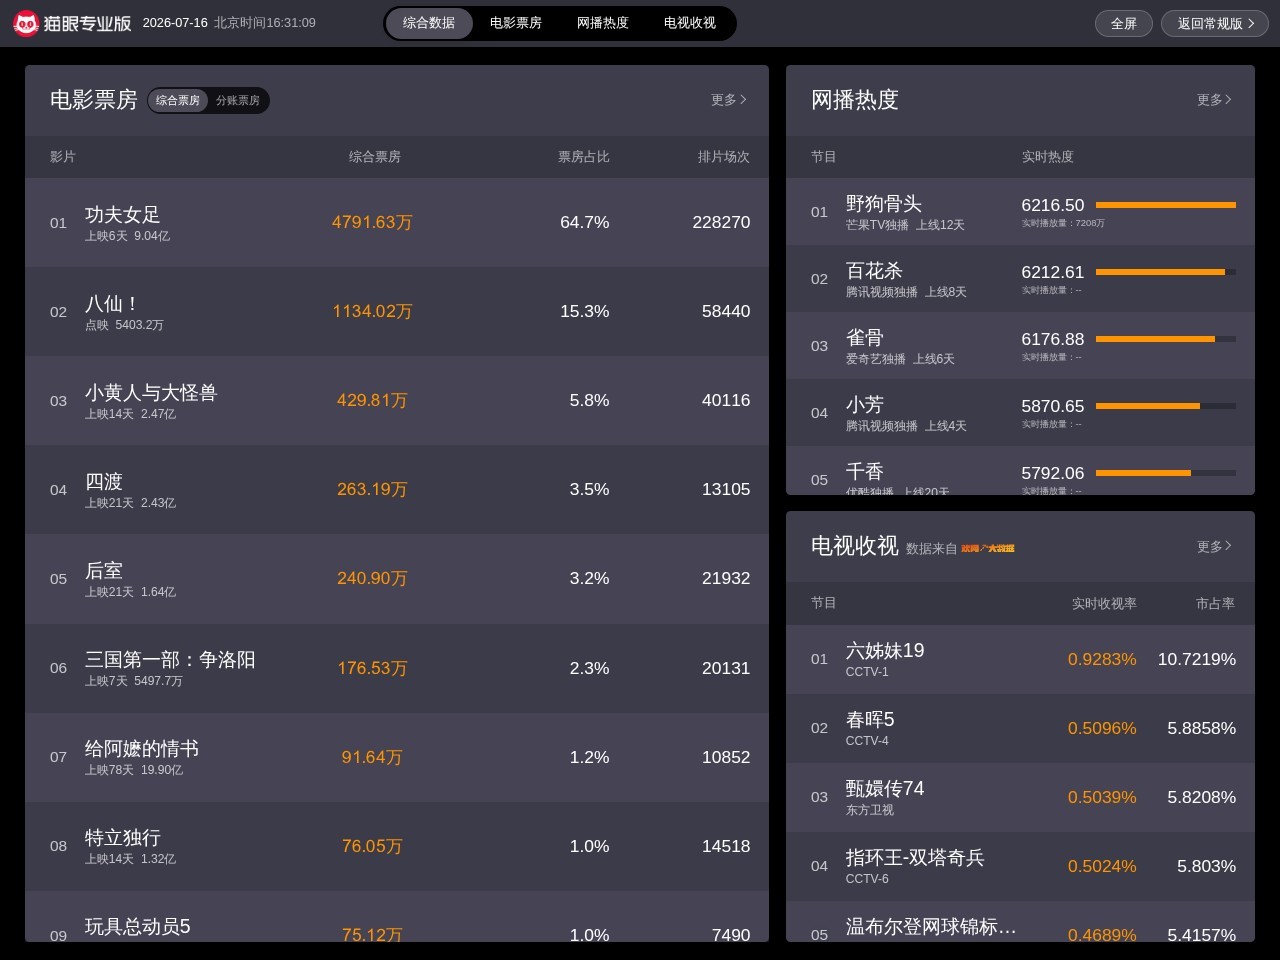
Task: Open the 电视收视 top tab
Action: coord(690,23)
